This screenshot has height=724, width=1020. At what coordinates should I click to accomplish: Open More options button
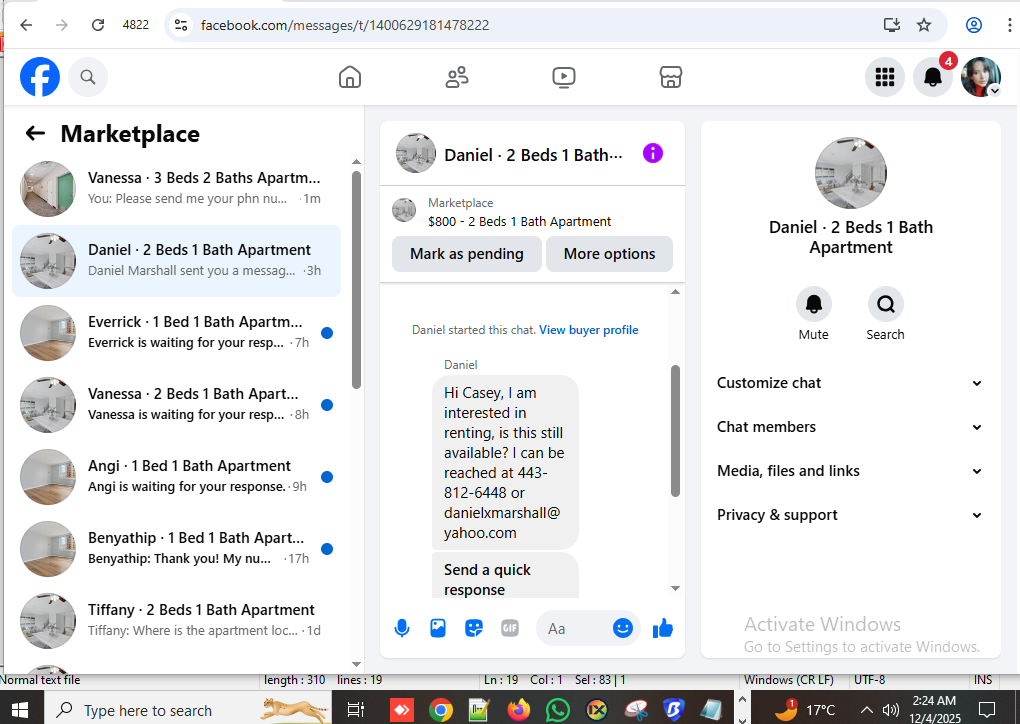click(x=610, y=254)
